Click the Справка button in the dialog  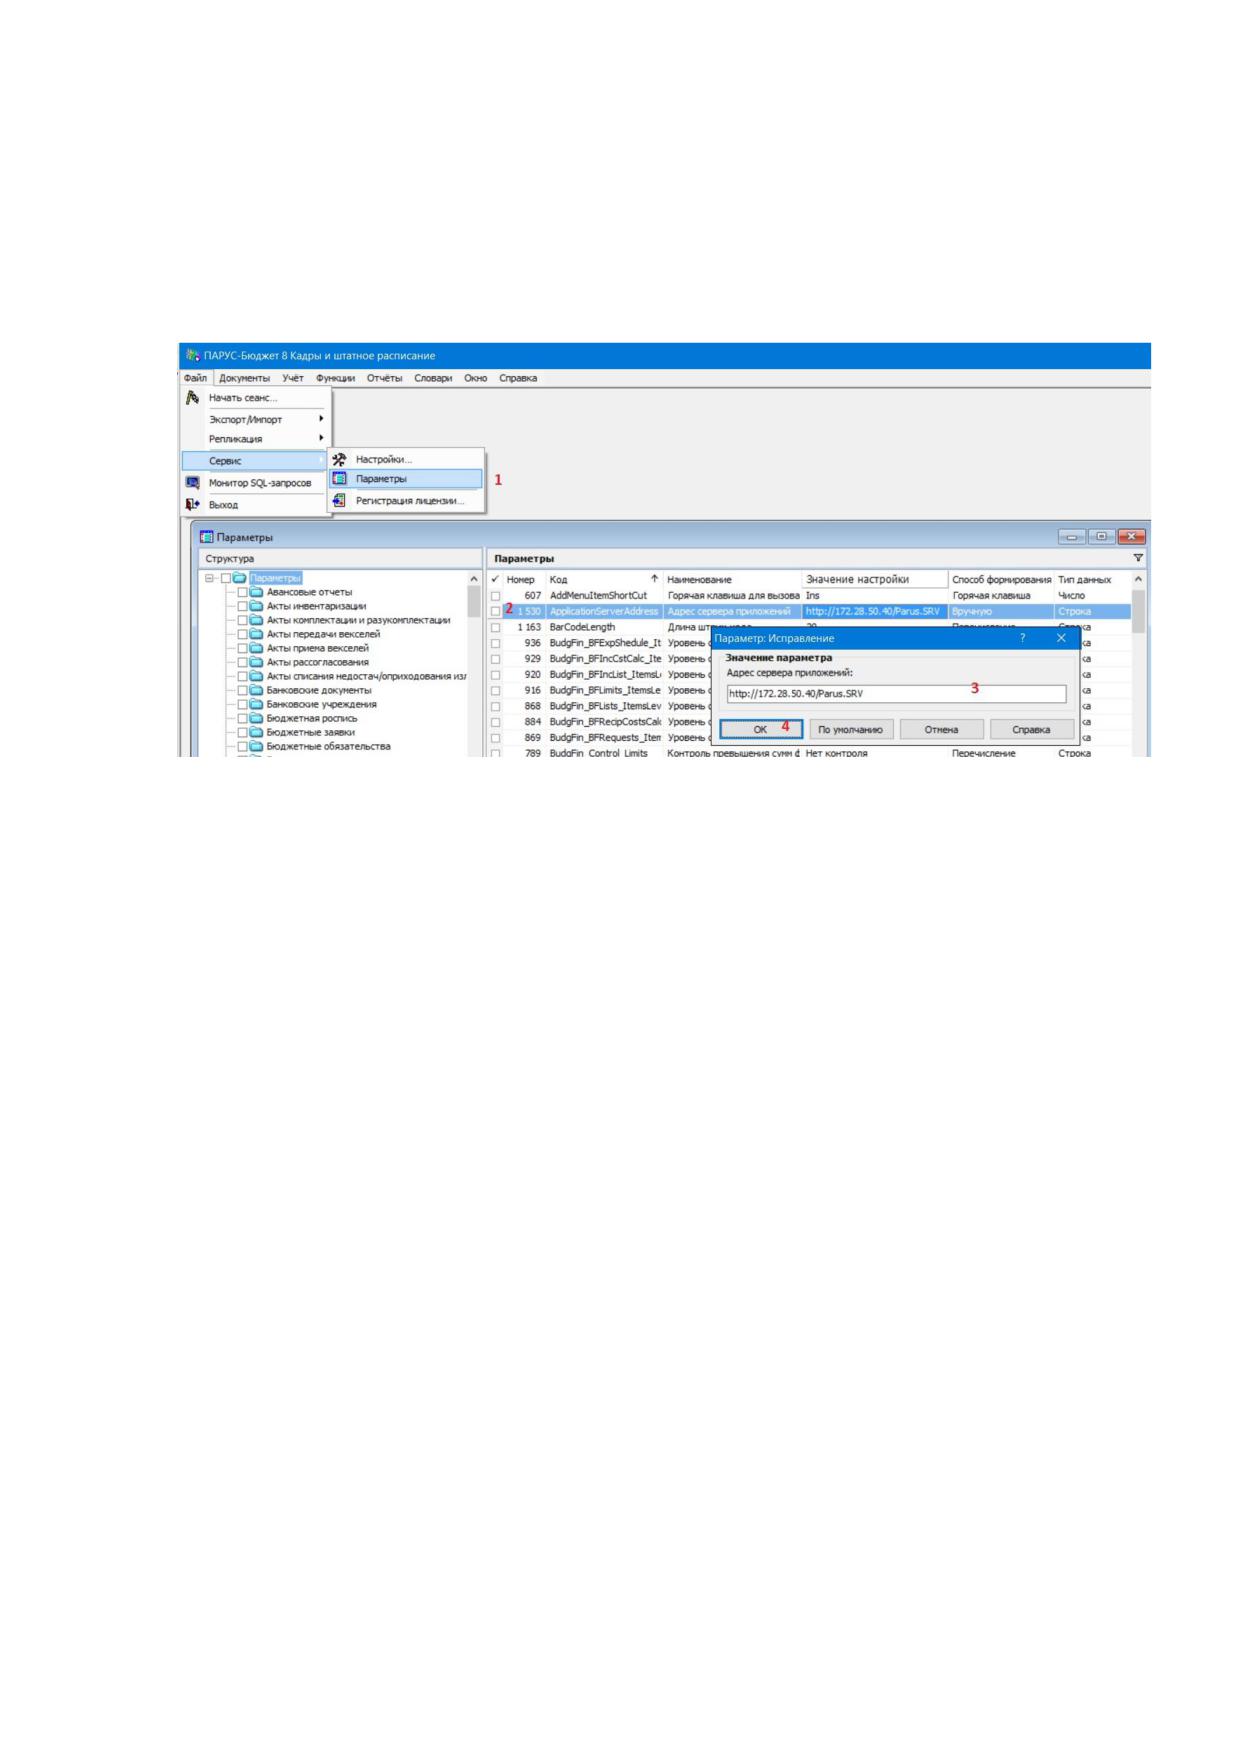(x=1031, y=729)
